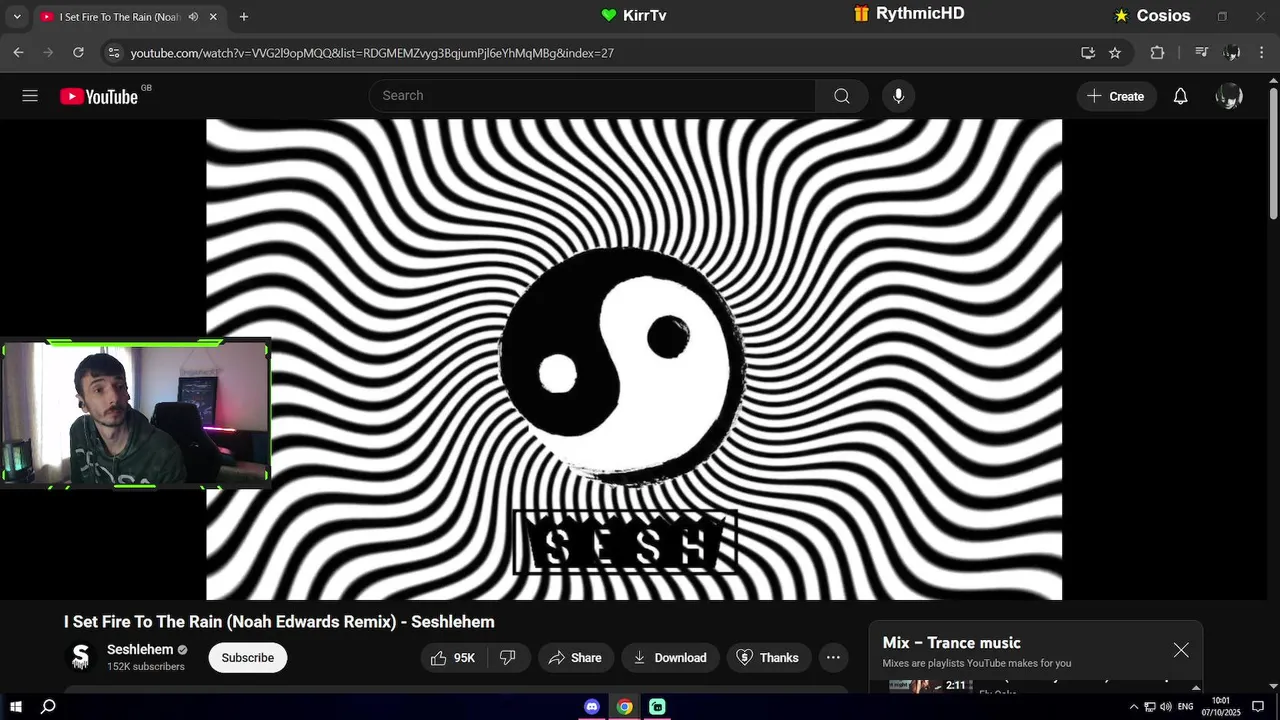Open Discord from the taskbar
The height and width of the screenshot is (720, 1280).
pyautogui.click(x=592, y=707)
